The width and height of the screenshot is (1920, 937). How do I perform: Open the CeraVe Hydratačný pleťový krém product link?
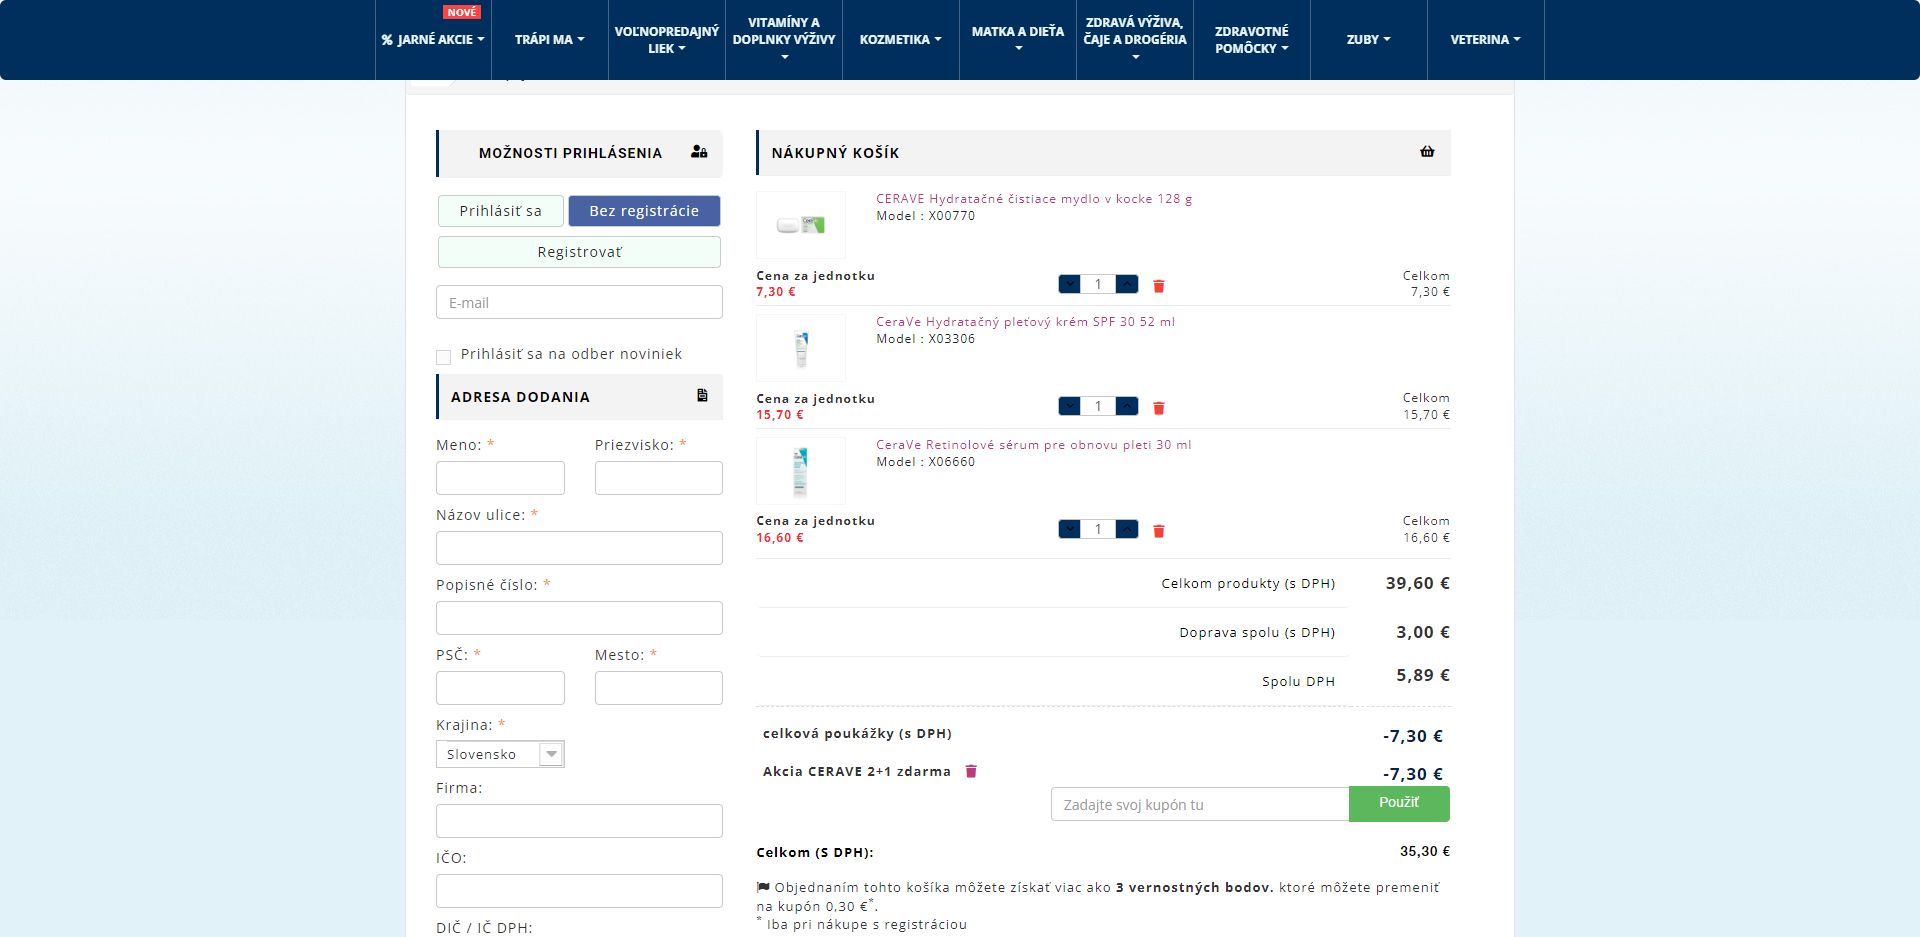click(1025, 322)
